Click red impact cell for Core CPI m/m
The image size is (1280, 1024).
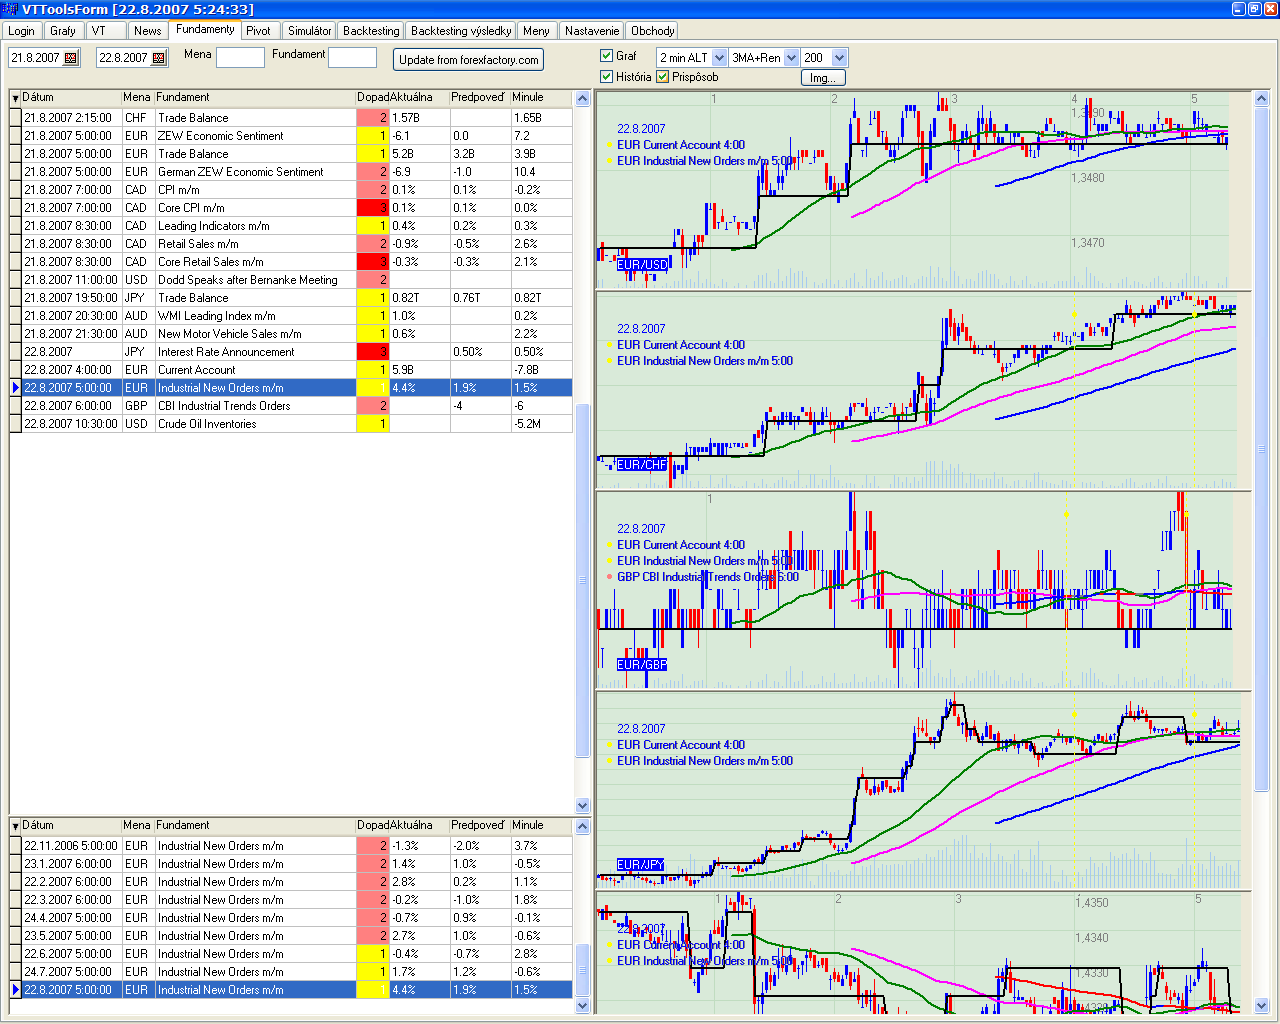point(372,208)
